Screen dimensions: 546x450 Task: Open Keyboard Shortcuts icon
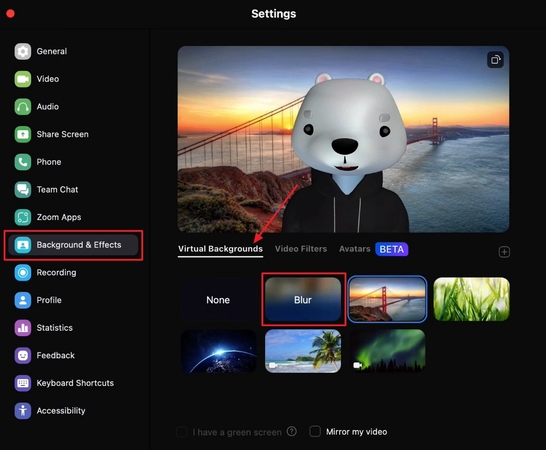point(23,383)
